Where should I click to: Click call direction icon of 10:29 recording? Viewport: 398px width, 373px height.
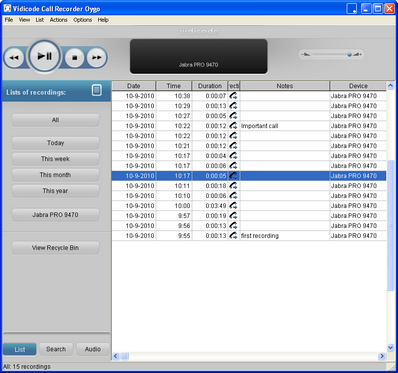(234, 106)
